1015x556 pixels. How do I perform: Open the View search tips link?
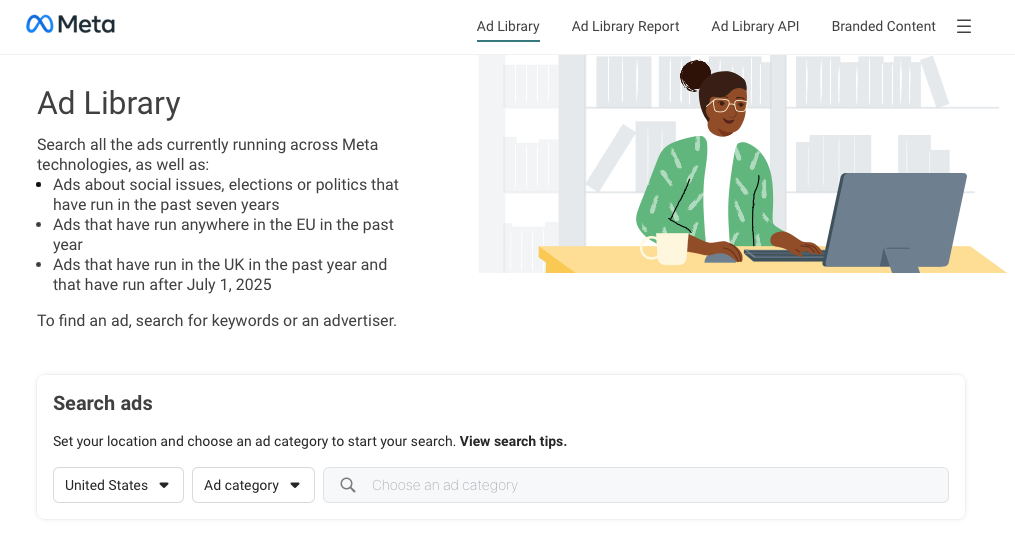(513, 441)
